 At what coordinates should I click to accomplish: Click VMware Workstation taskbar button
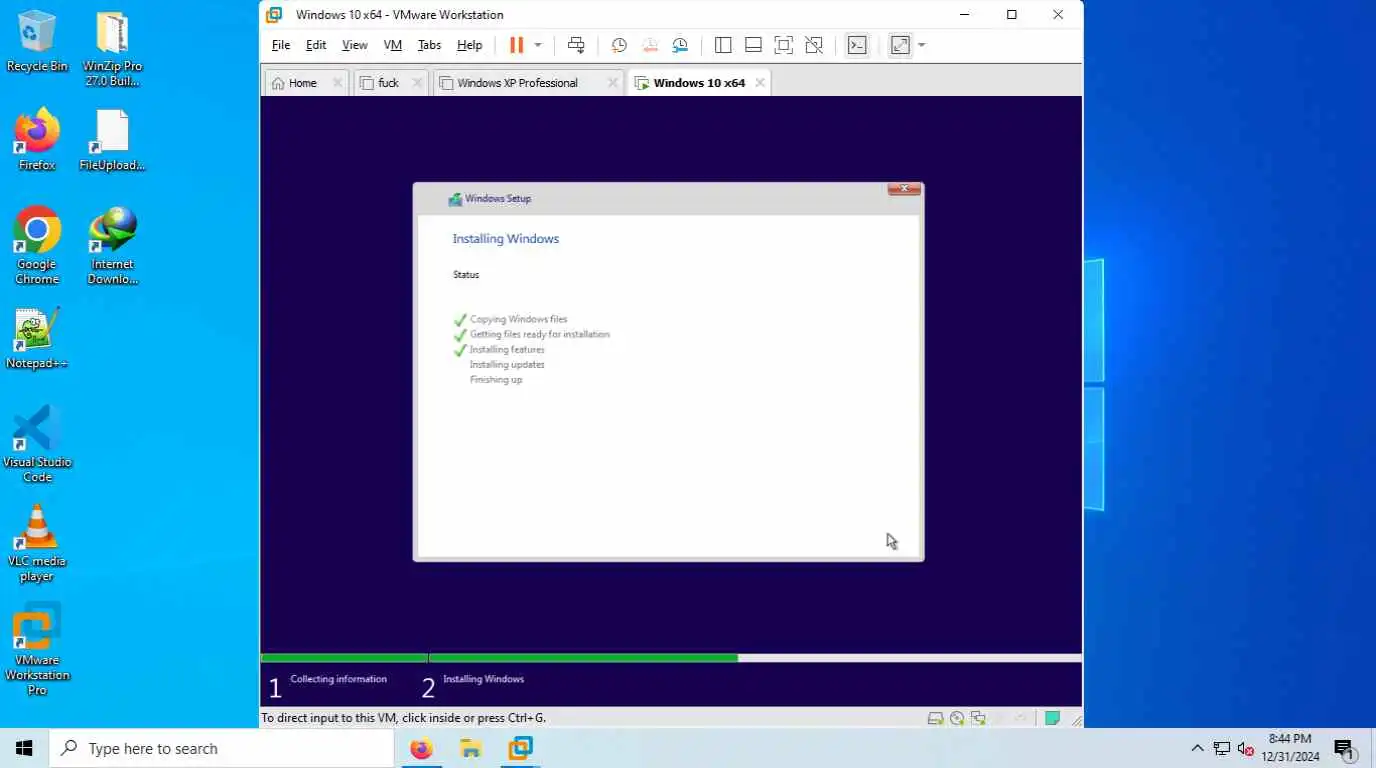520,748
